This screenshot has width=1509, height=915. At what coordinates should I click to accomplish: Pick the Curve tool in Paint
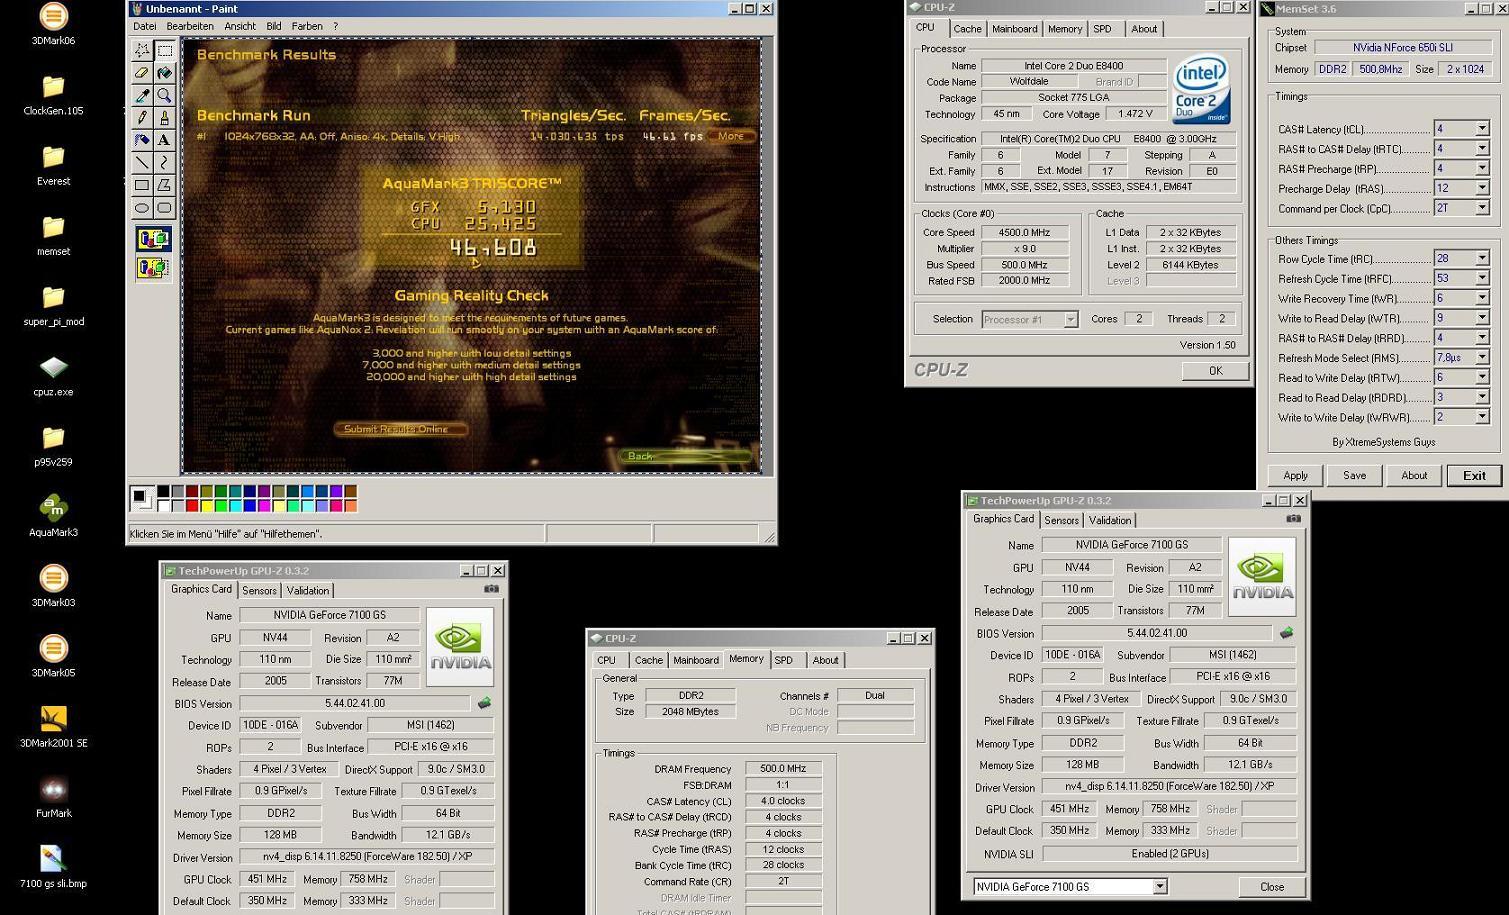pos(164,162)
